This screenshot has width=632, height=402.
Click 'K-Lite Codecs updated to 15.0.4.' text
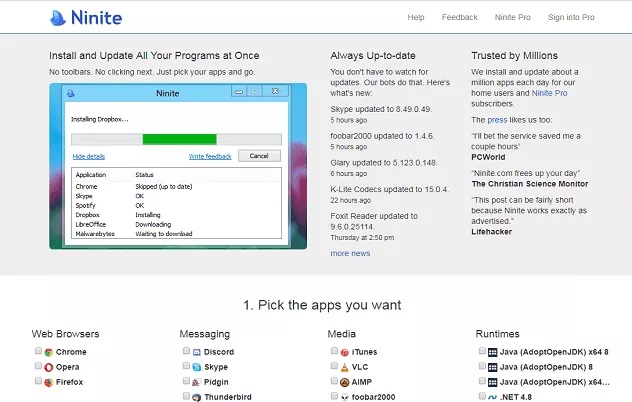coord(389,190)
